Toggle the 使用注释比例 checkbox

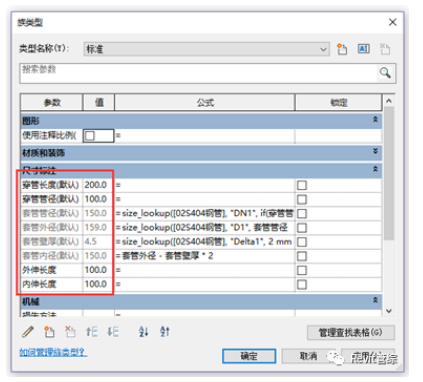point(90,136)
